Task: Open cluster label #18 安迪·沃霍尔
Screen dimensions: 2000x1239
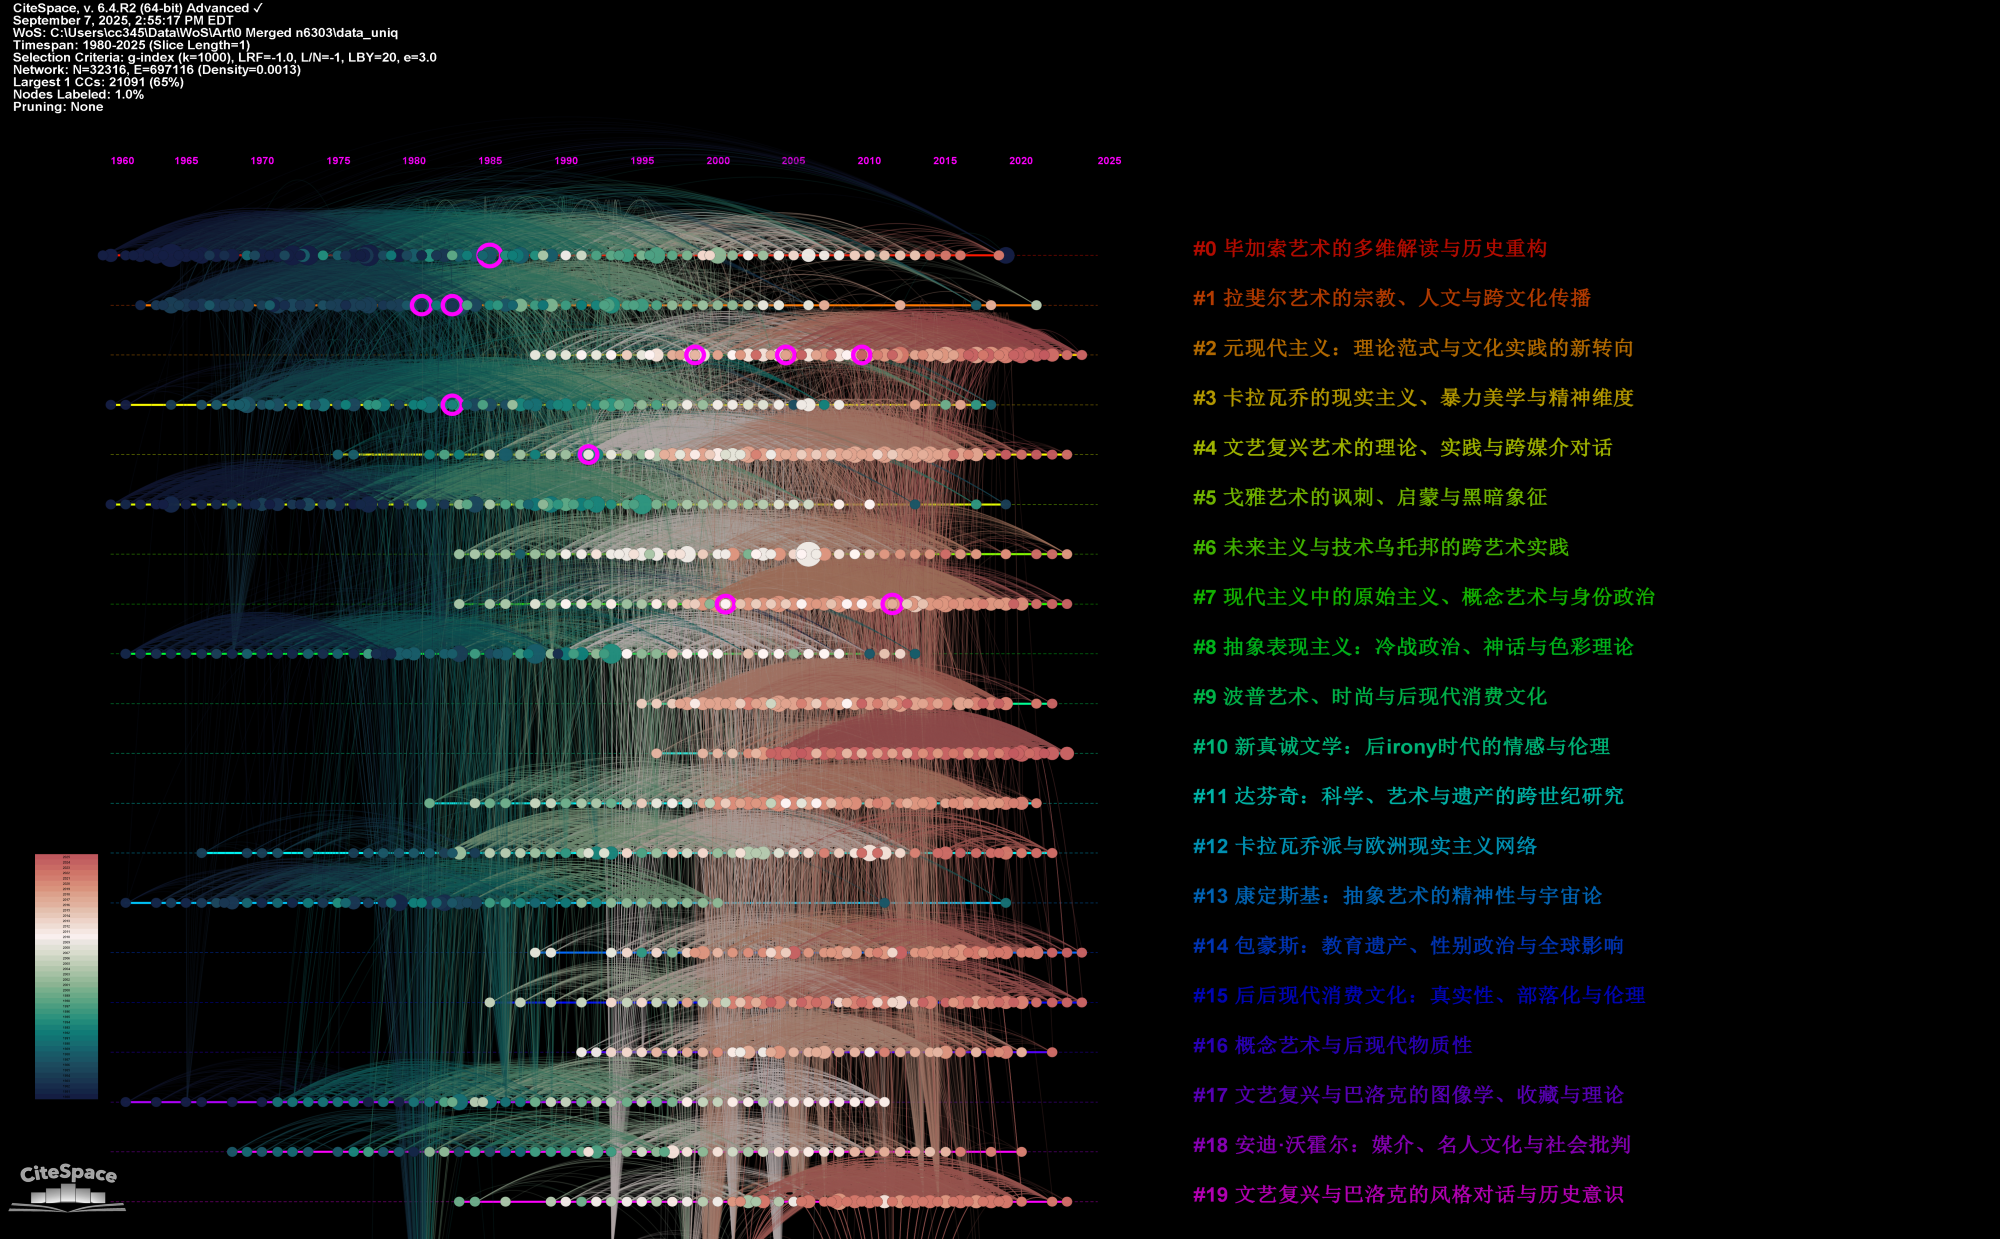Action: coord(1411,1145)
